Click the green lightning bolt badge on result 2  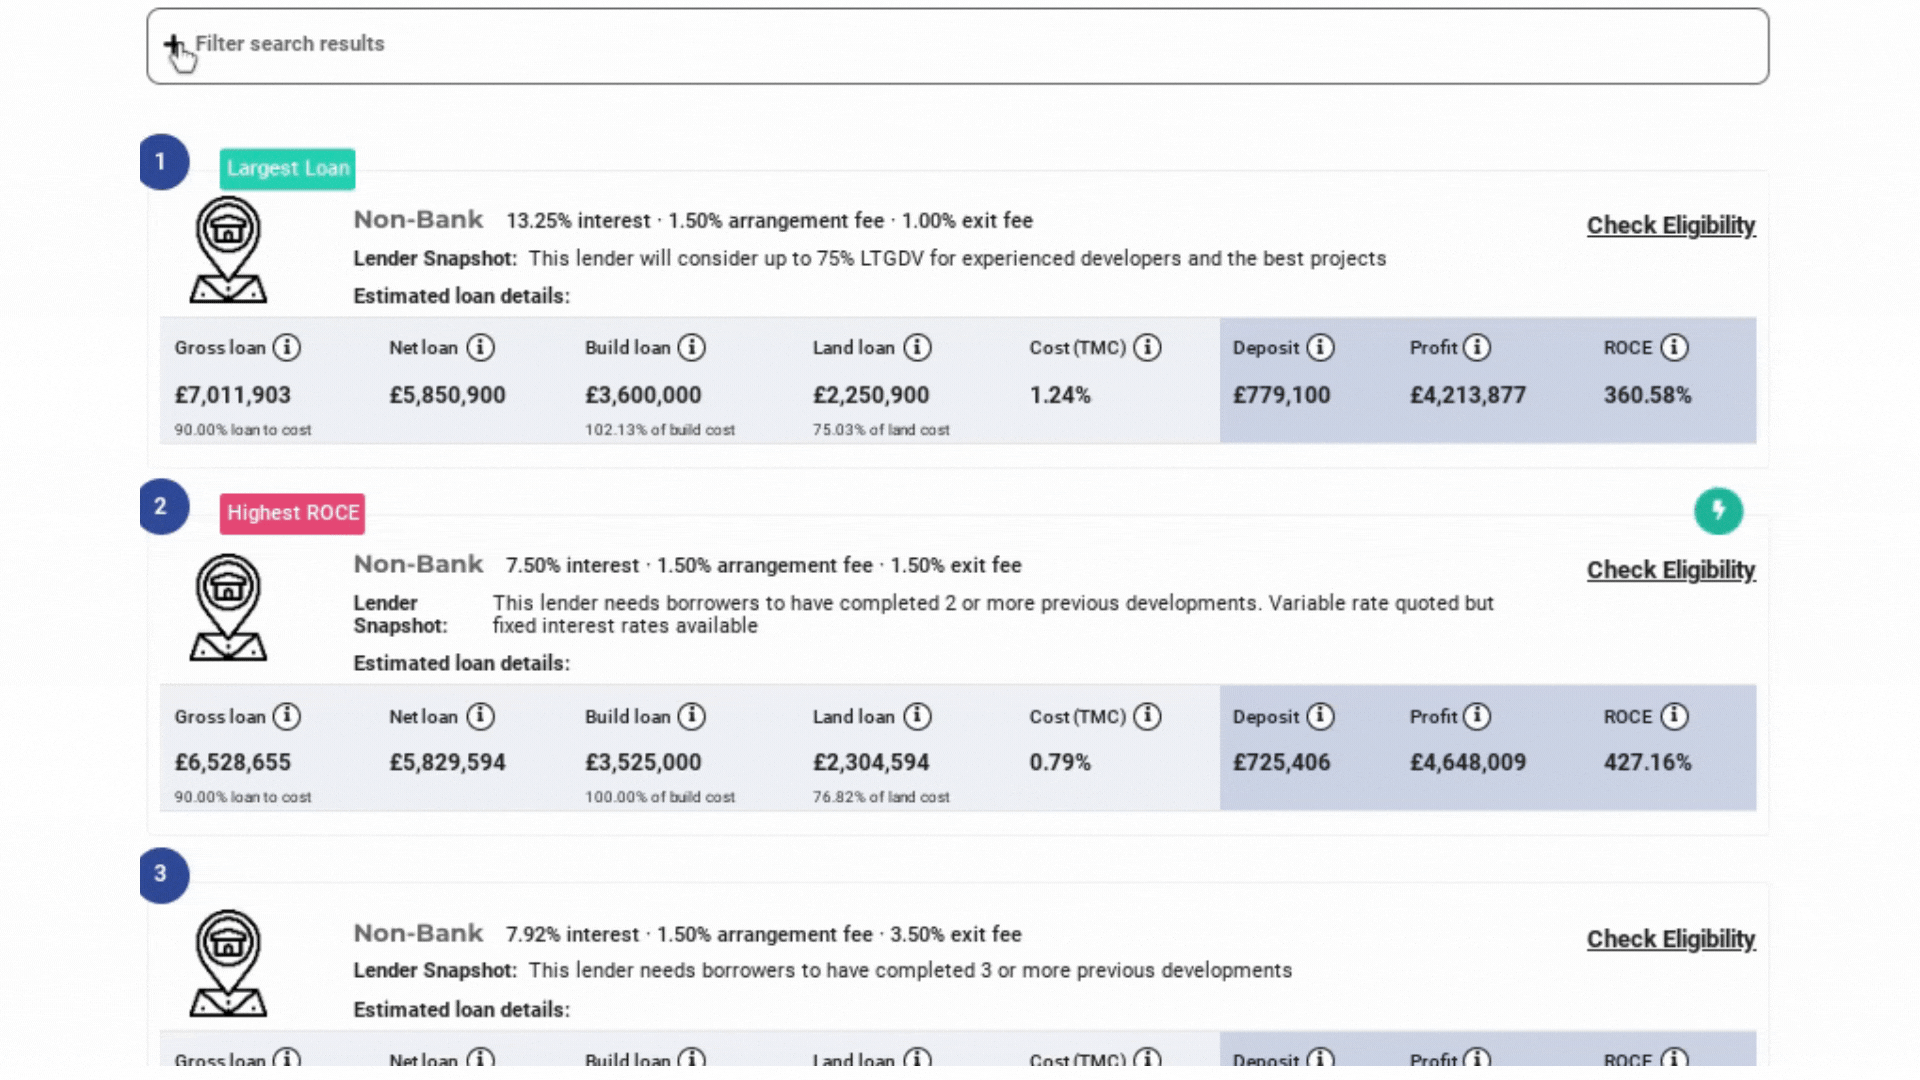[1718, 511]
